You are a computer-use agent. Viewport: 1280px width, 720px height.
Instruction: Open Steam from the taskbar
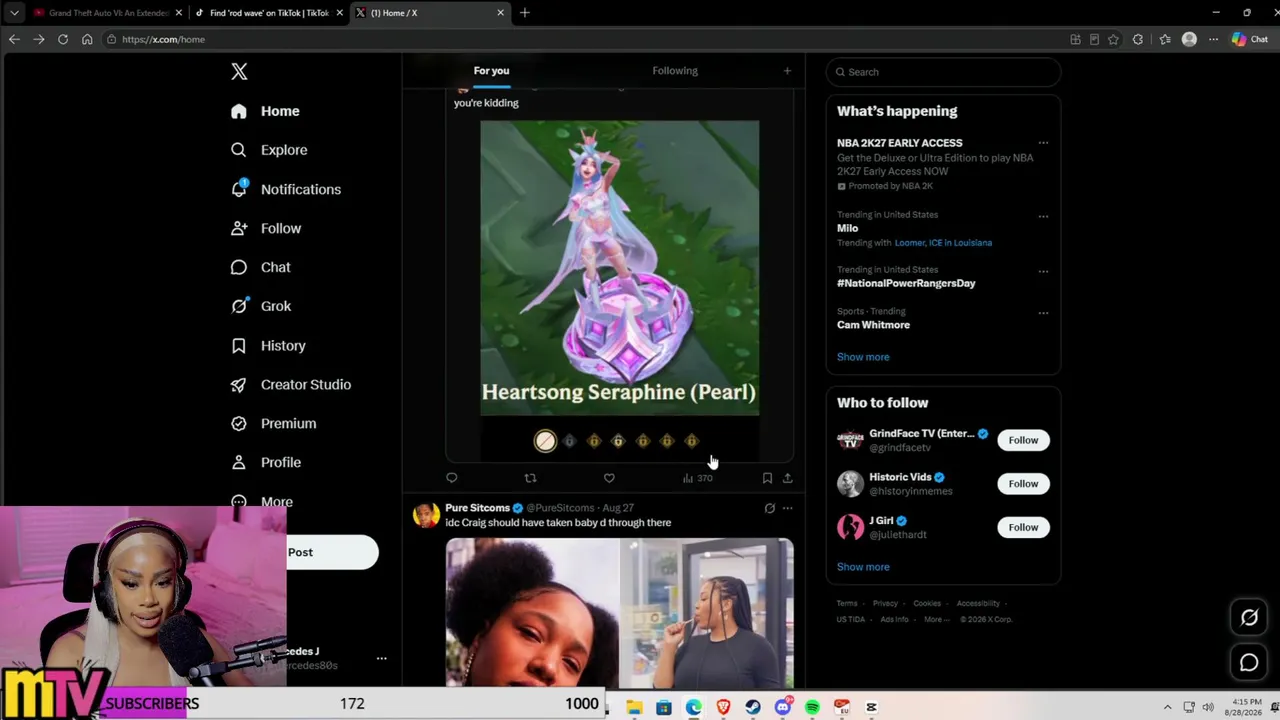[753, 707]
